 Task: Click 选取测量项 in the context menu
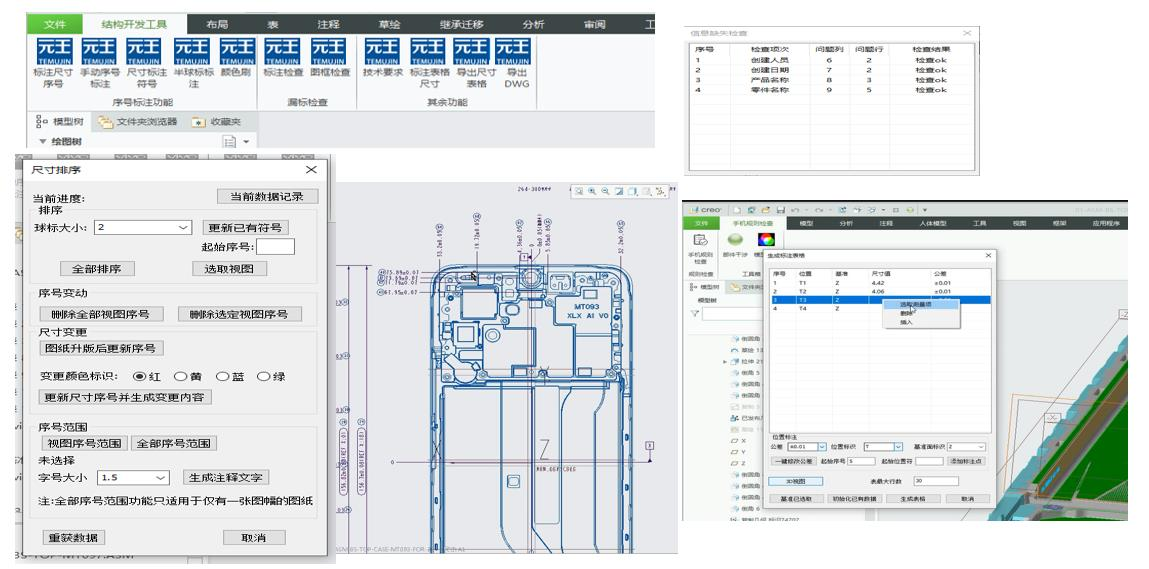coord(914,304)
